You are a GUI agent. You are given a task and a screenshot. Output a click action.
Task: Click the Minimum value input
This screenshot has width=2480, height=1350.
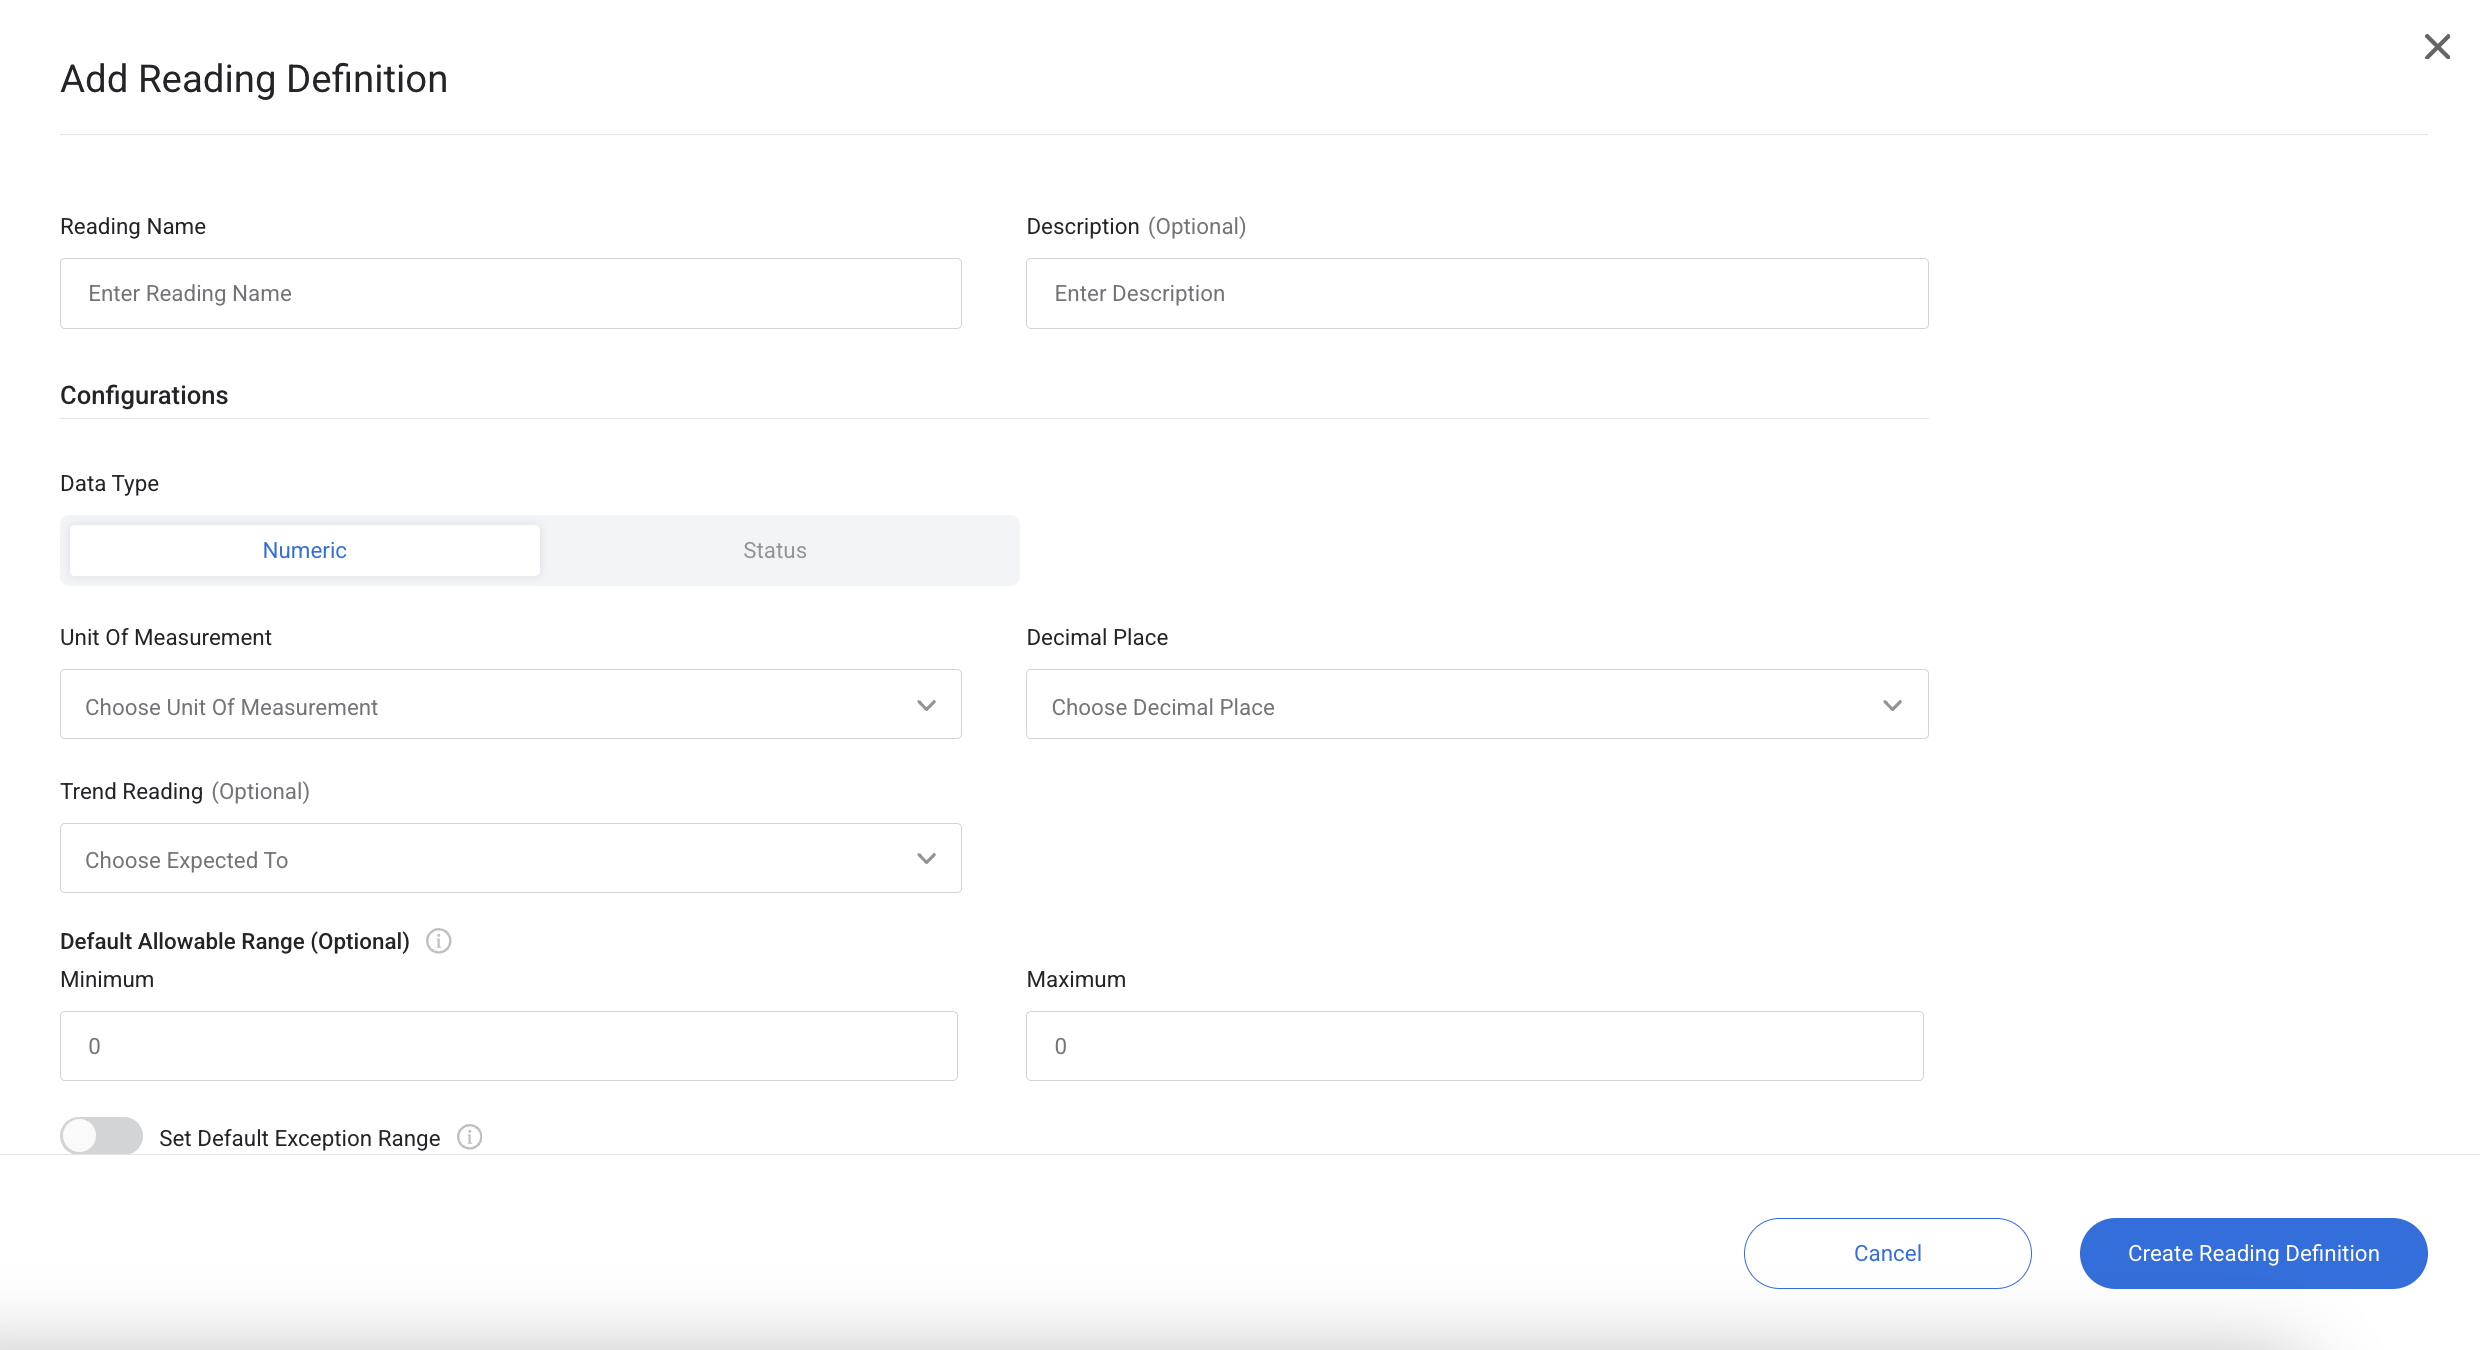point(508,1045)
